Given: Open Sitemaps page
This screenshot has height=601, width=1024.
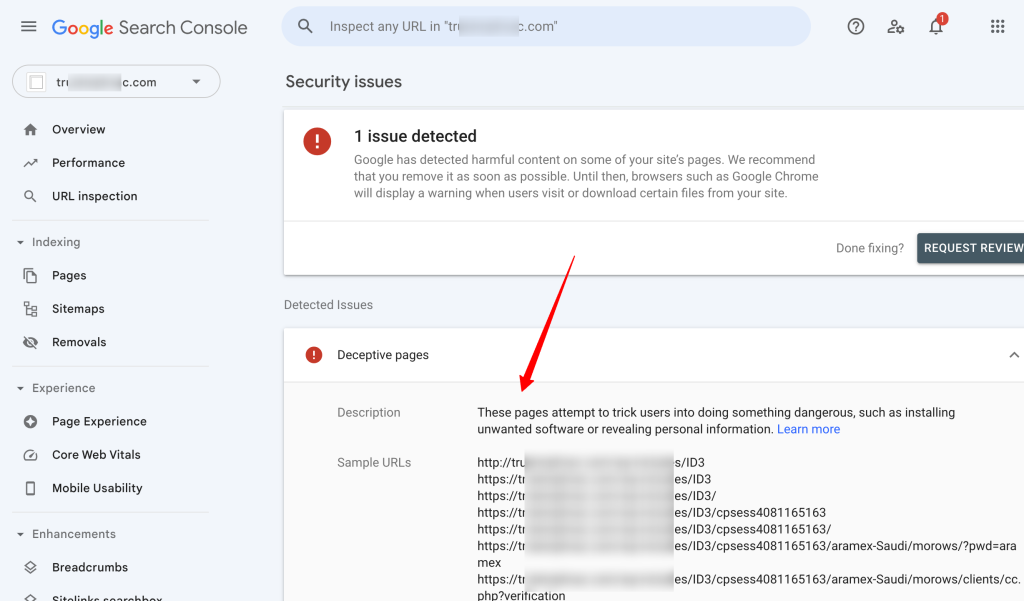Looking at the screenshot, I should pyautogui.click(x=78, y=309).
